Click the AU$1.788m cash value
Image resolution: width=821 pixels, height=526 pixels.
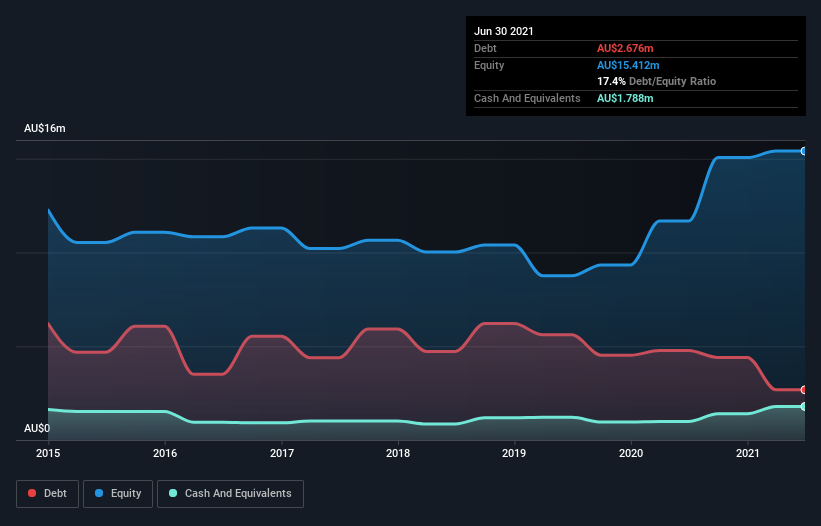(x=625, y=98)
